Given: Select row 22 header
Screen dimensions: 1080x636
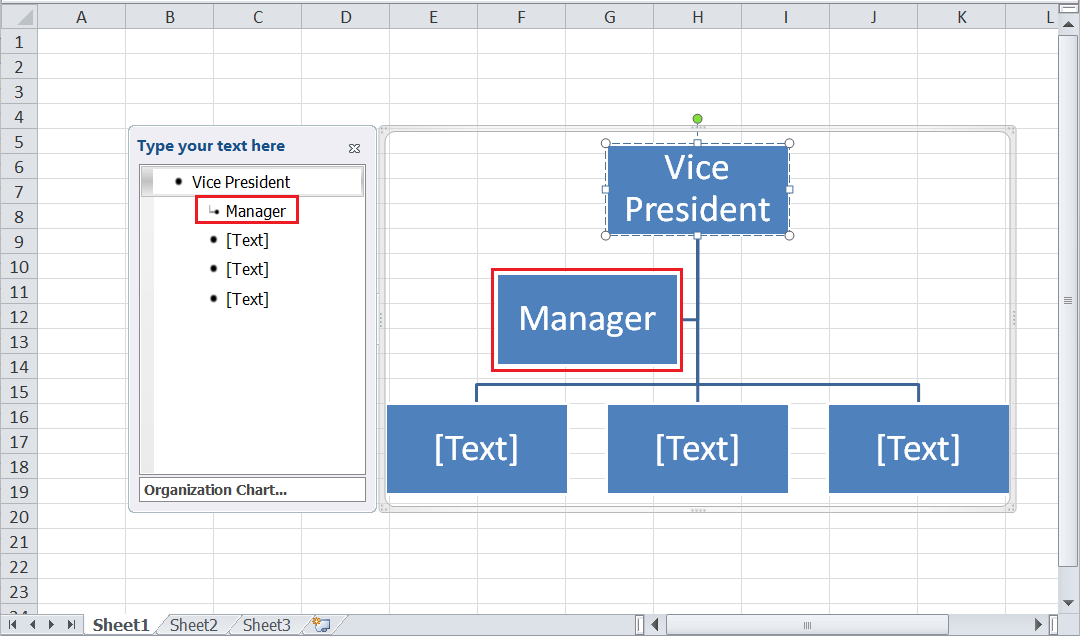Looking at the screenshot, I should 19,567.
